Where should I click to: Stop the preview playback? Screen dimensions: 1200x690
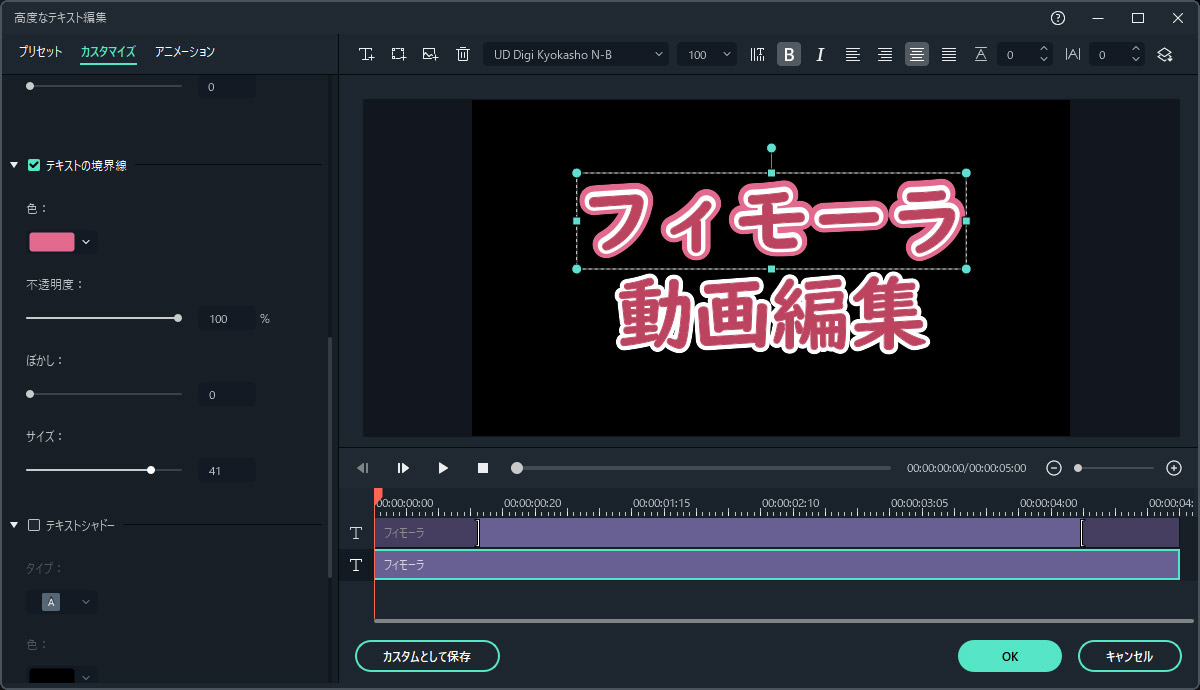[483, 468]
